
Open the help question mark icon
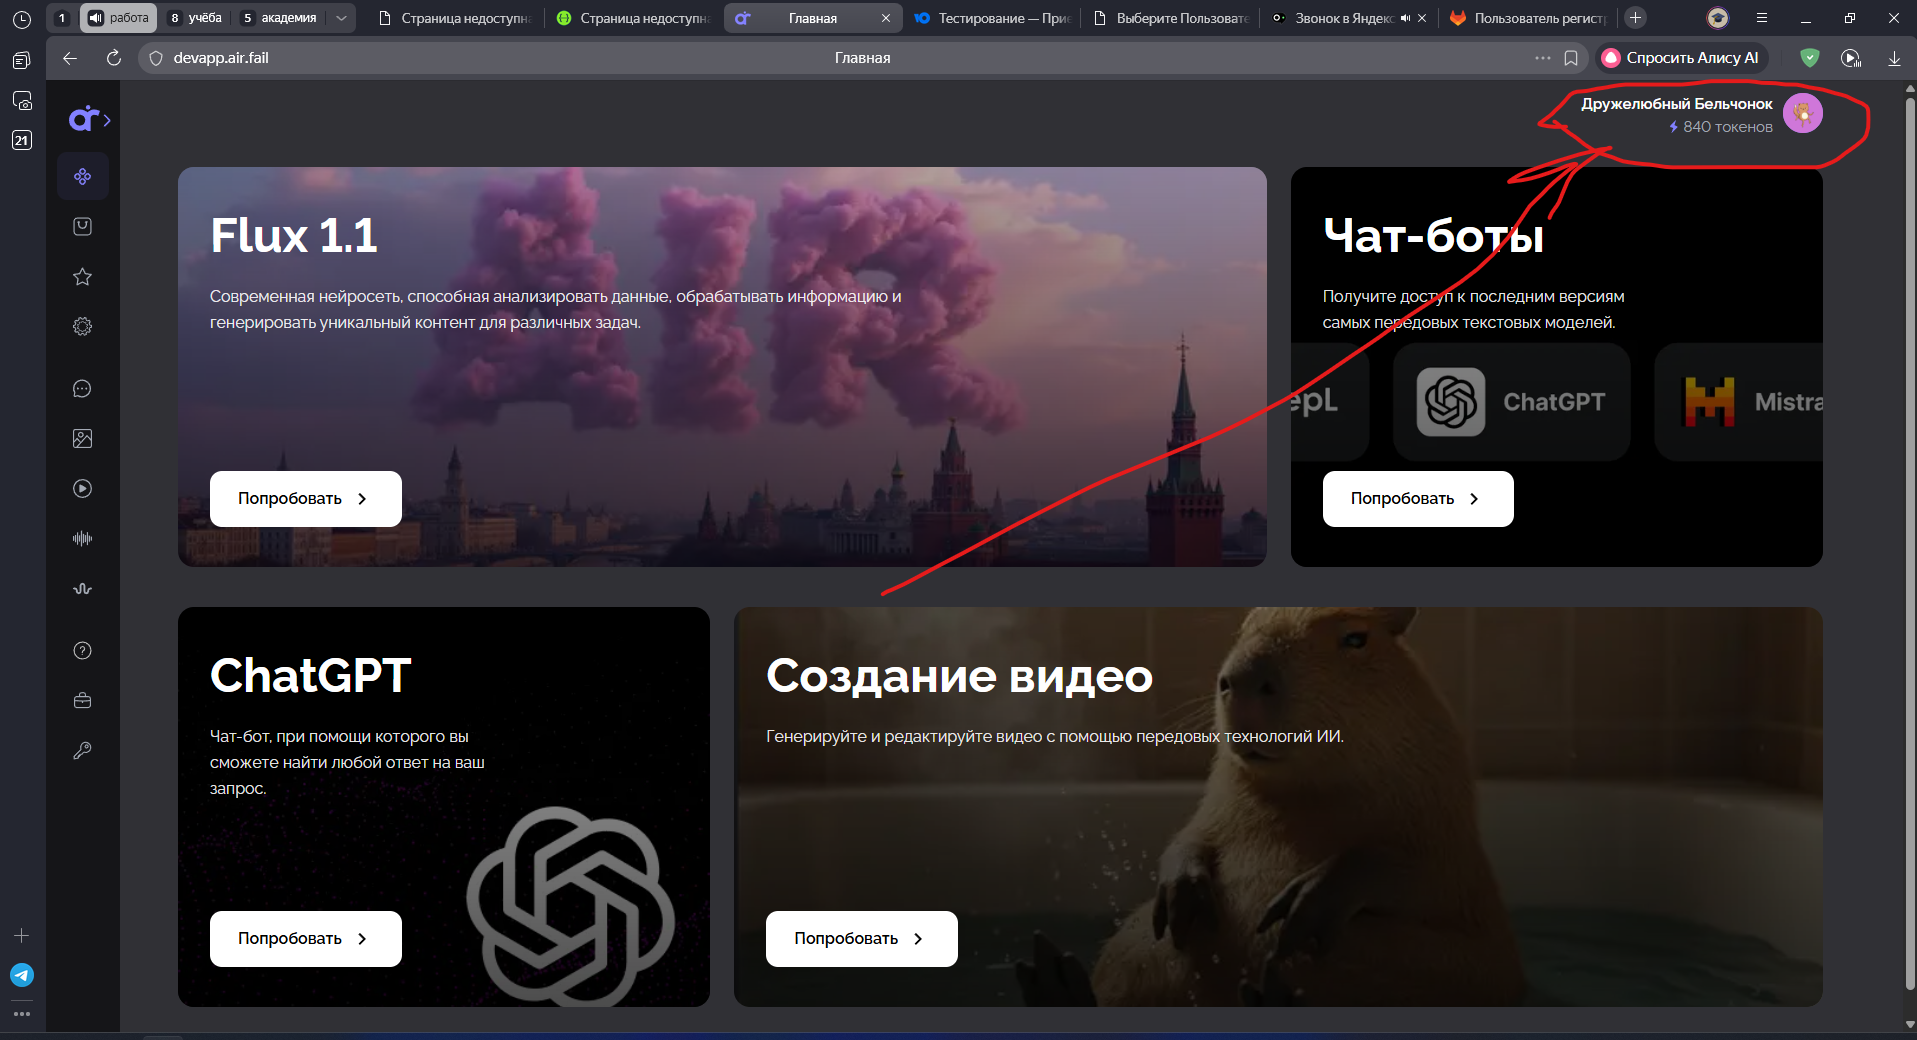(x=83, y=651)
